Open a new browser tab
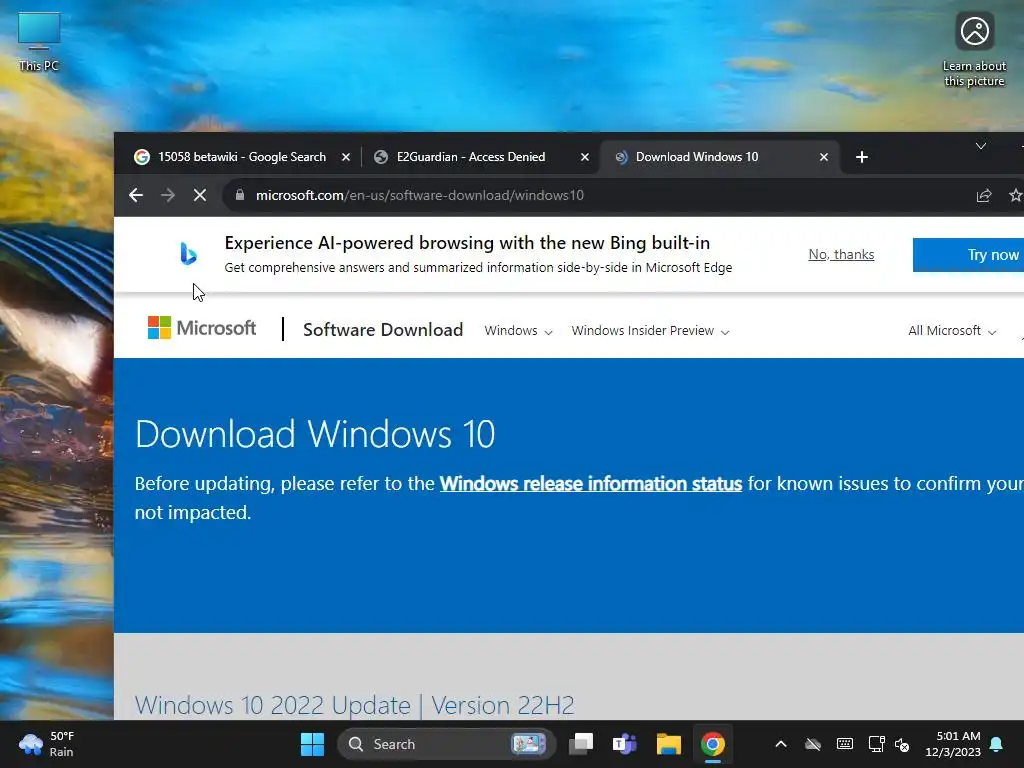Viewport: 1024px width, 768px height. 861,157
